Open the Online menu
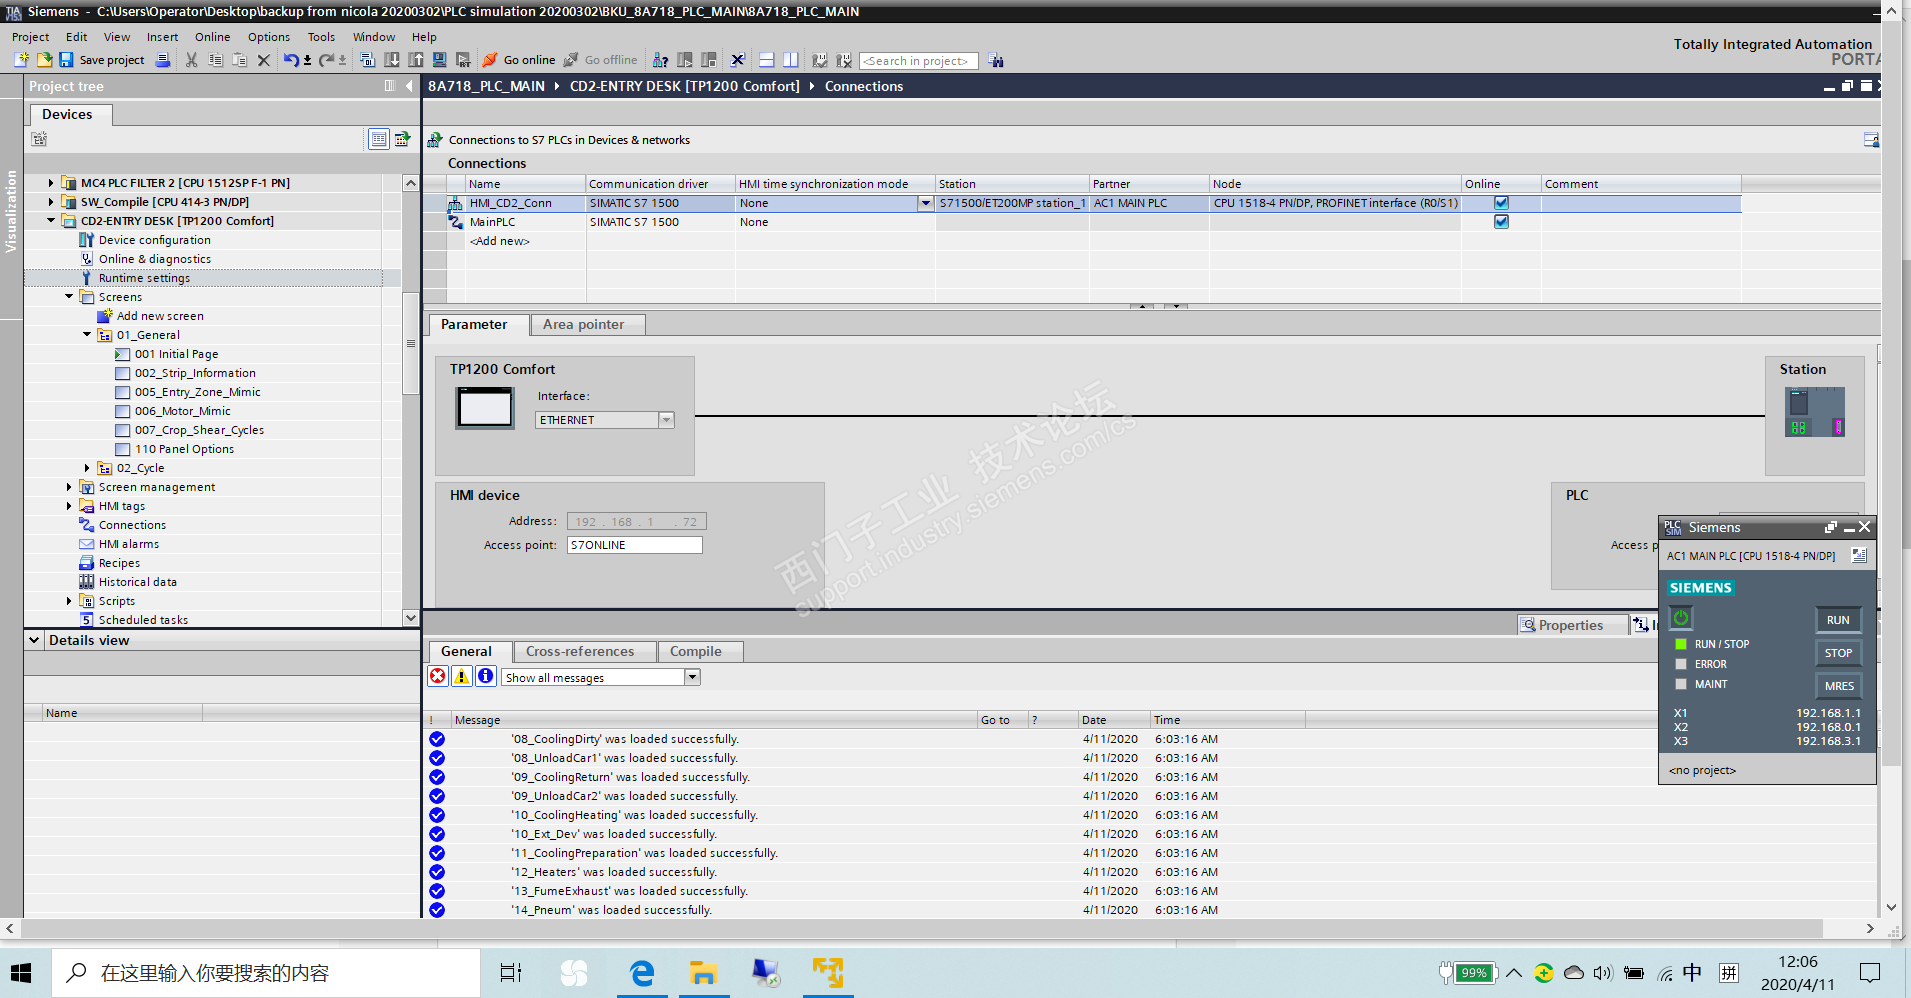The width and height of the screenshot is (1911, 998). pos(212,37)
